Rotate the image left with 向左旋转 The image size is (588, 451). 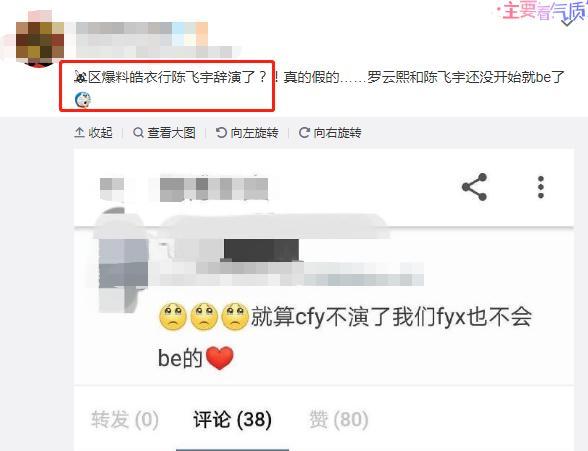click(247, 132)
